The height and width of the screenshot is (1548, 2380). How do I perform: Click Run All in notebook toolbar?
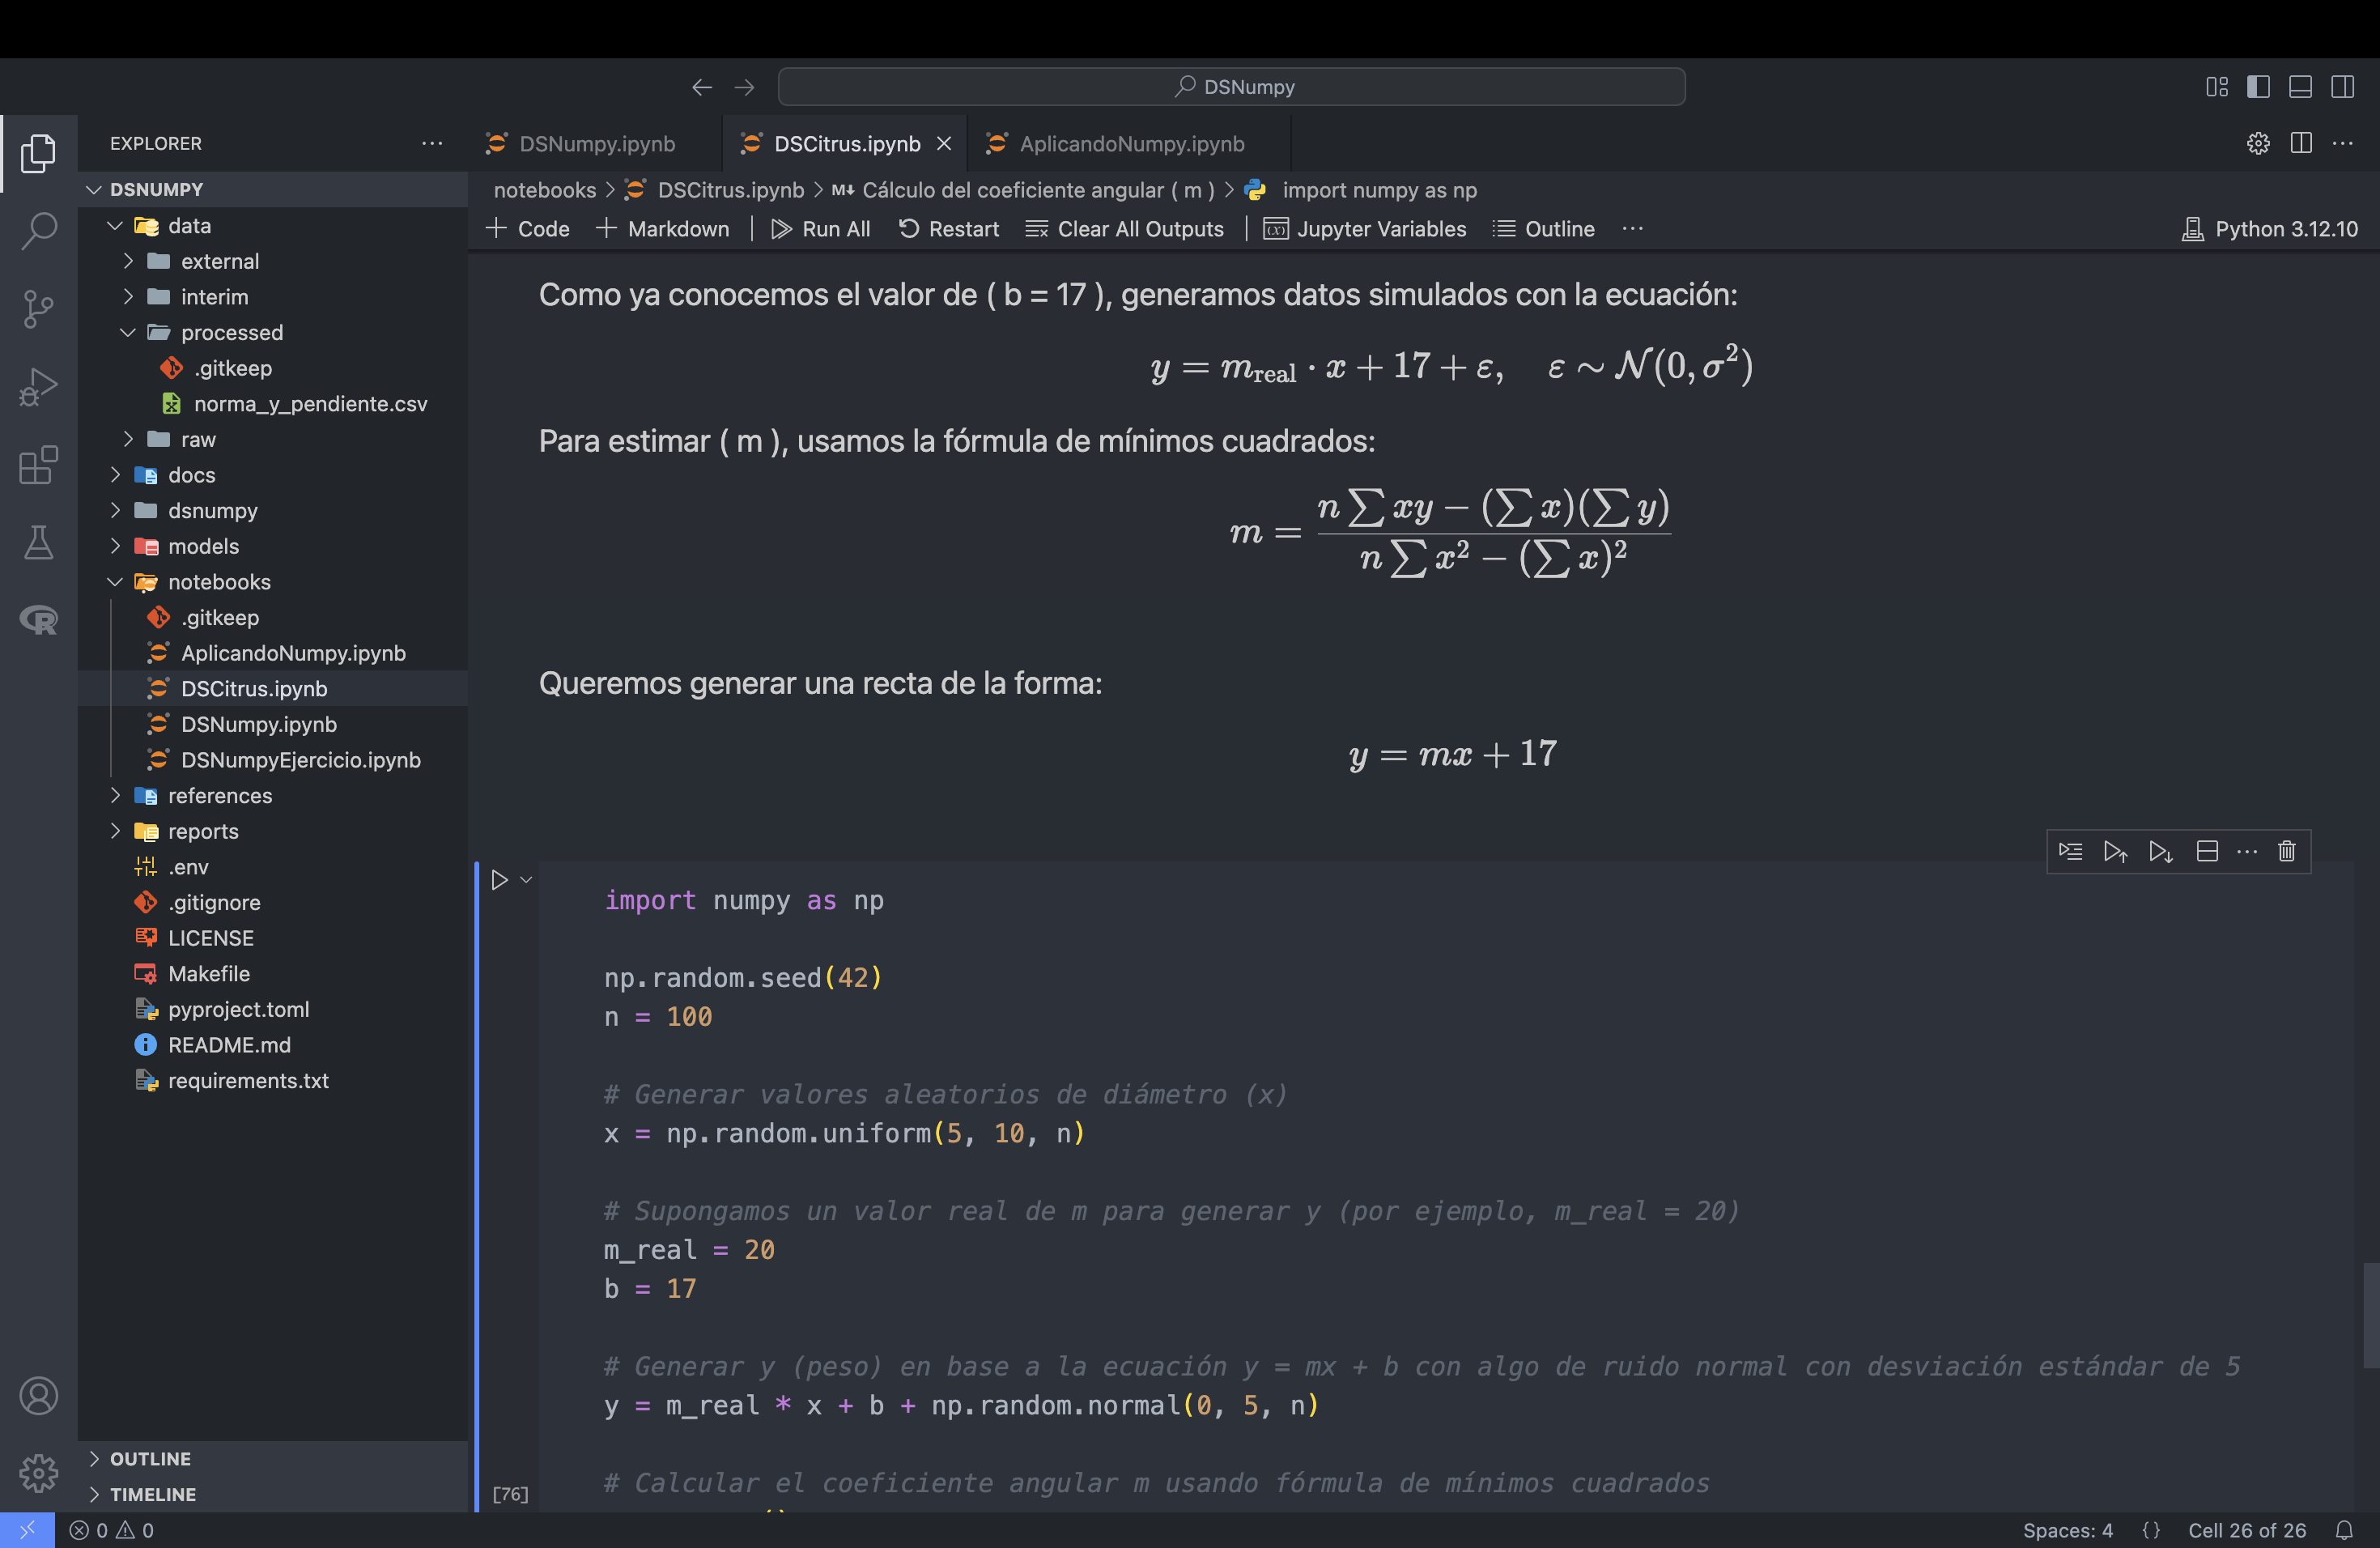[821, 229]
